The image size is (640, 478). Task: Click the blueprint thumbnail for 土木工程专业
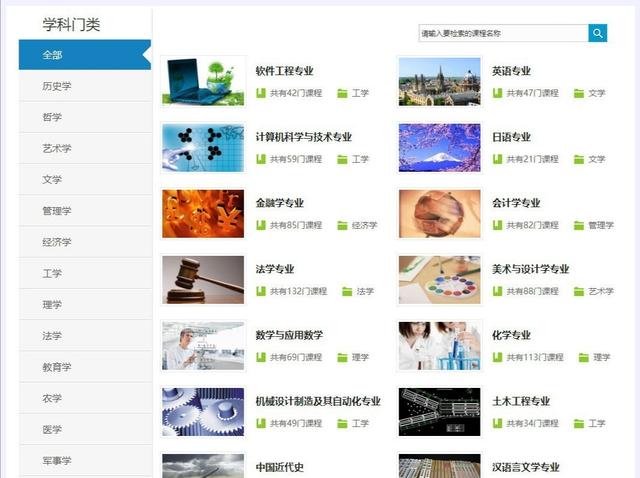click(440, 412)
